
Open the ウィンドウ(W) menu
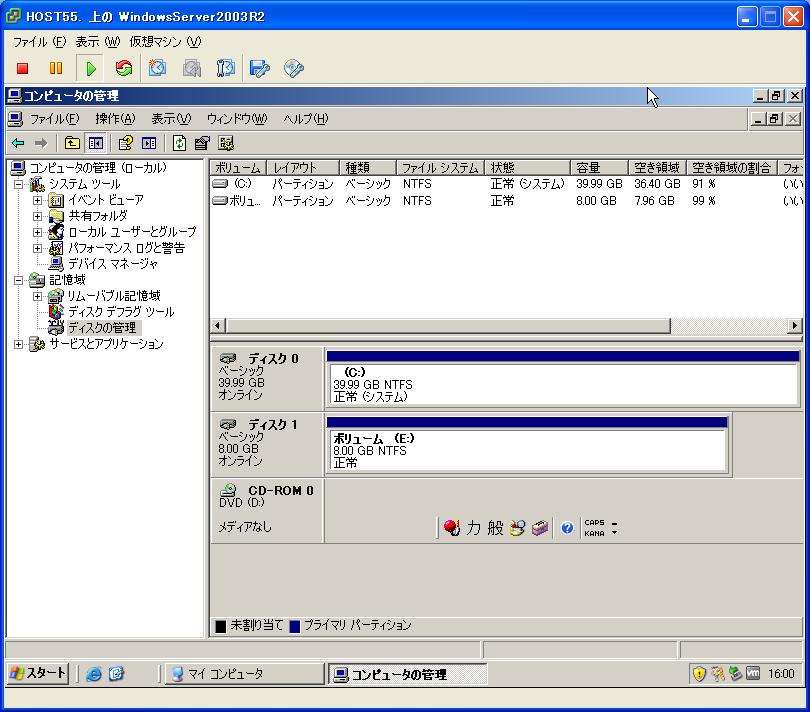pos(237,119)
